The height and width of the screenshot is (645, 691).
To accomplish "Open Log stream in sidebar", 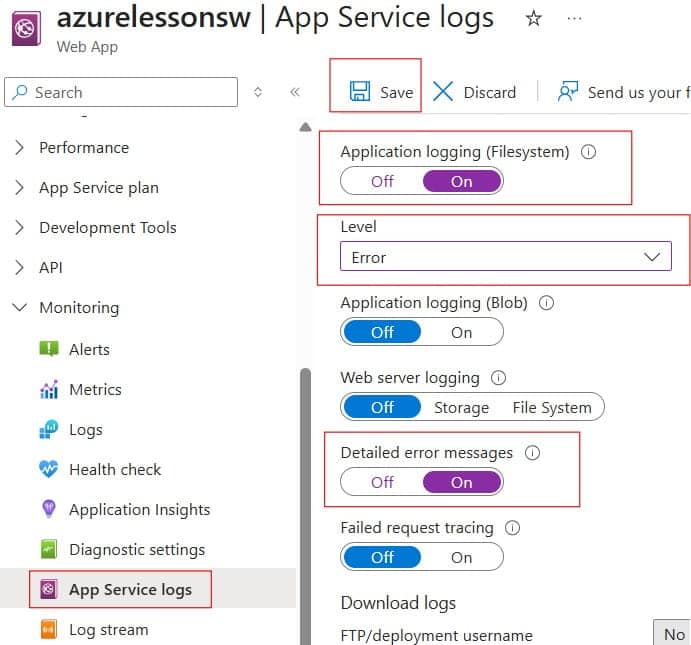I will (108, 630).
